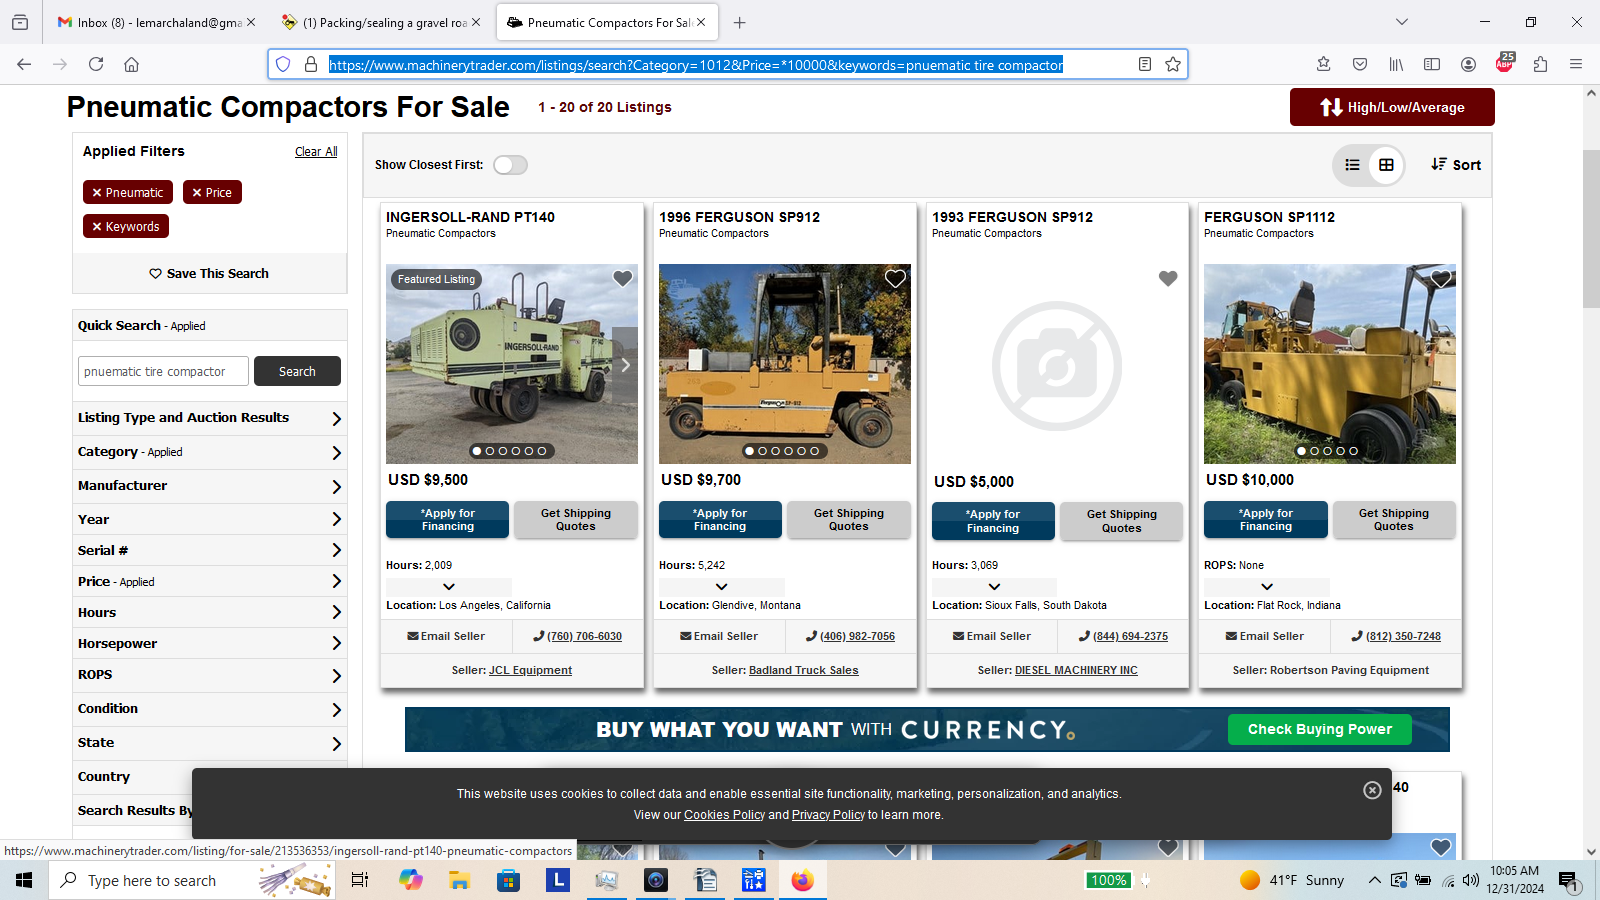Open JCL Equipment seller link
Image resolution: width=1600 pixels, height=900 pixels.
[x=530, y=670]
